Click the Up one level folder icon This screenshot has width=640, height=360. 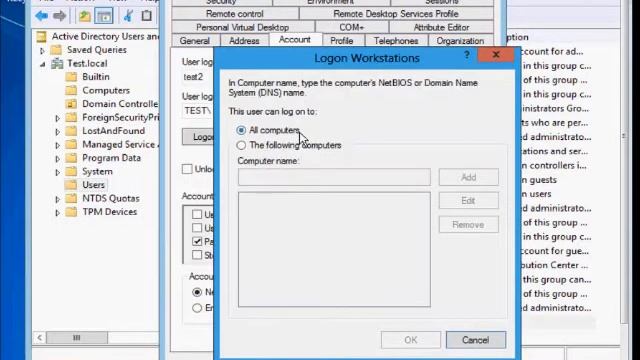coord(84,16)
